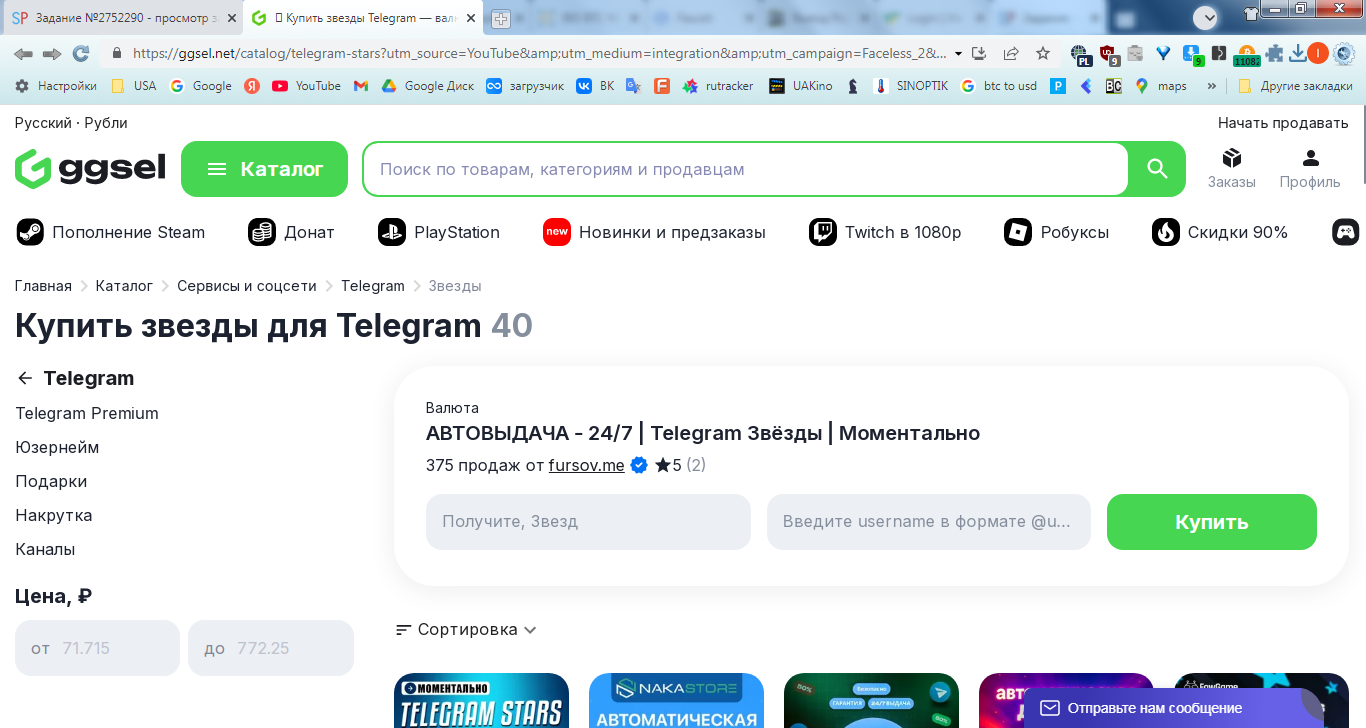Open seller fursov.me link
The image size is (1366, 728).
point(587,465)
